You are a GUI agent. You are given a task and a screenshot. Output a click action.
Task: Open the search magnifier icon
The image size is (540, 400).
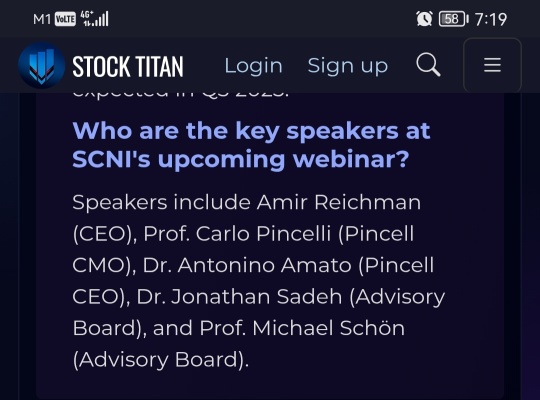(x=428, y=64)
